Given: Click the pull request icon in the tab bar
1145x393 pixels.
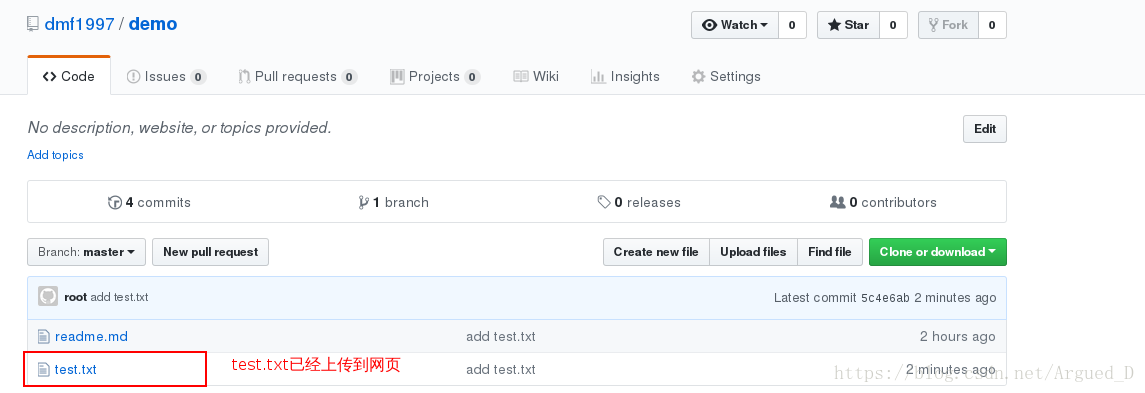Looking at the screenshot, I should [x=245, y=77].
